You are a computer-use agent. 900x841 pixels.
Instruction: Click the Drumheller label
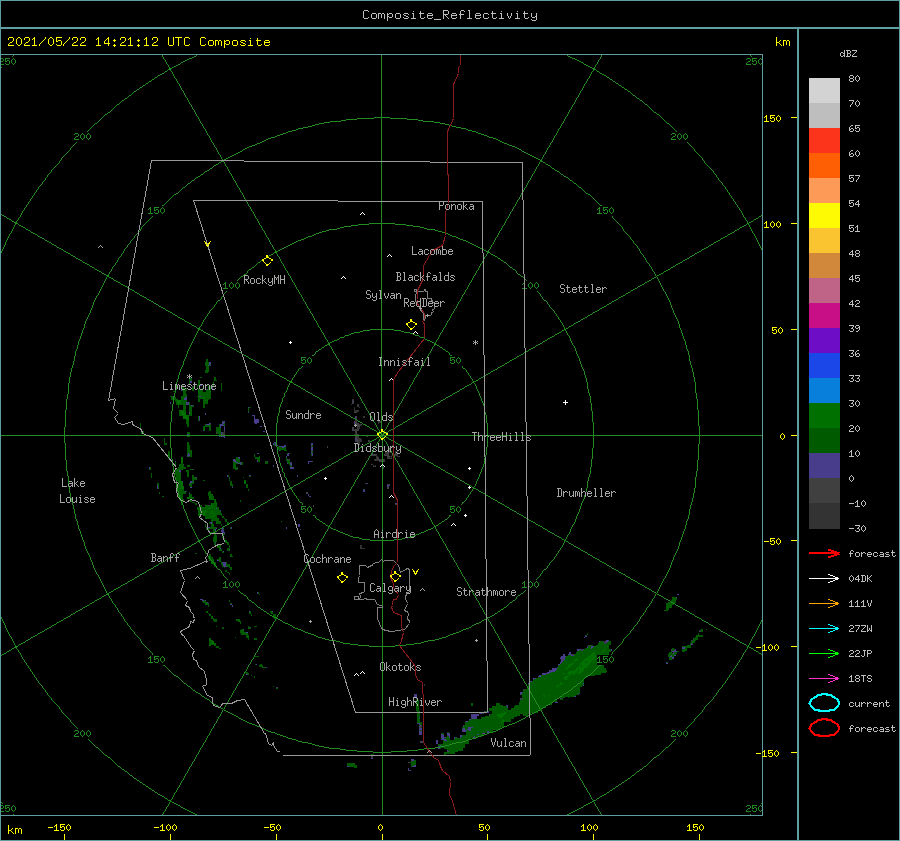pos(586,493)
